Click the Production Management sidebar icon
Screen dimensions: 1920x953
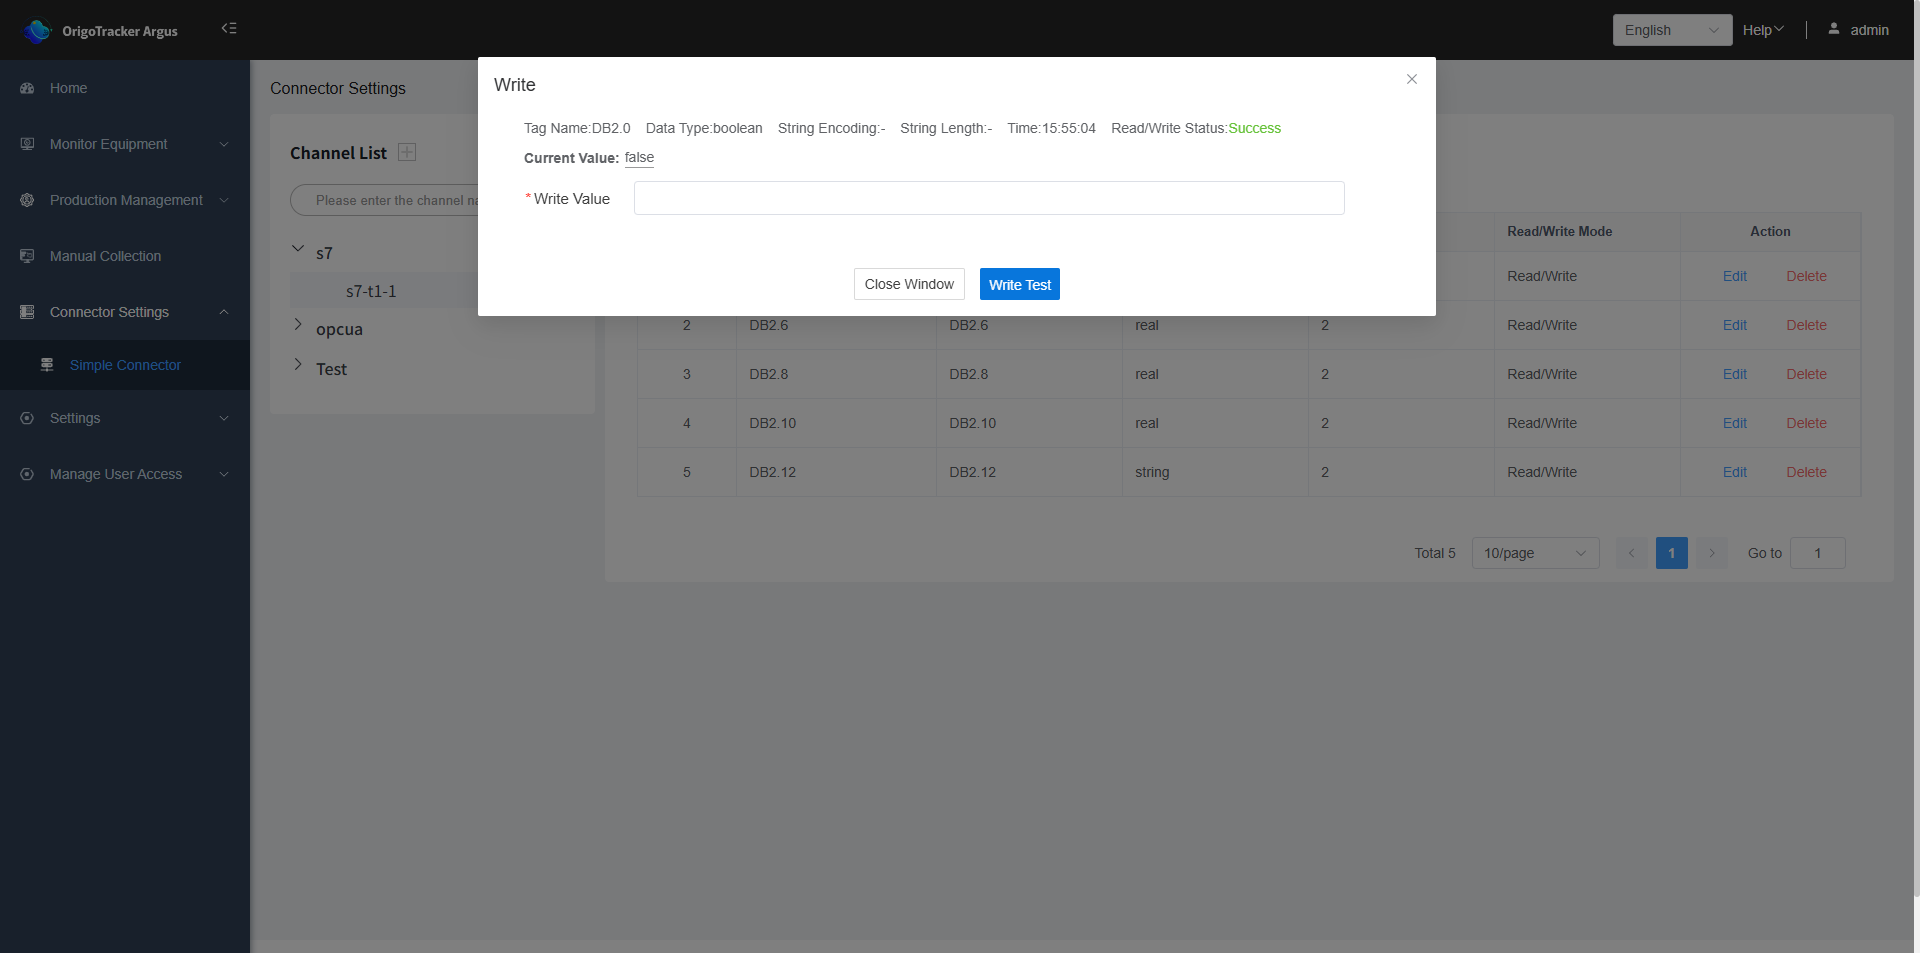pos(27,201)
